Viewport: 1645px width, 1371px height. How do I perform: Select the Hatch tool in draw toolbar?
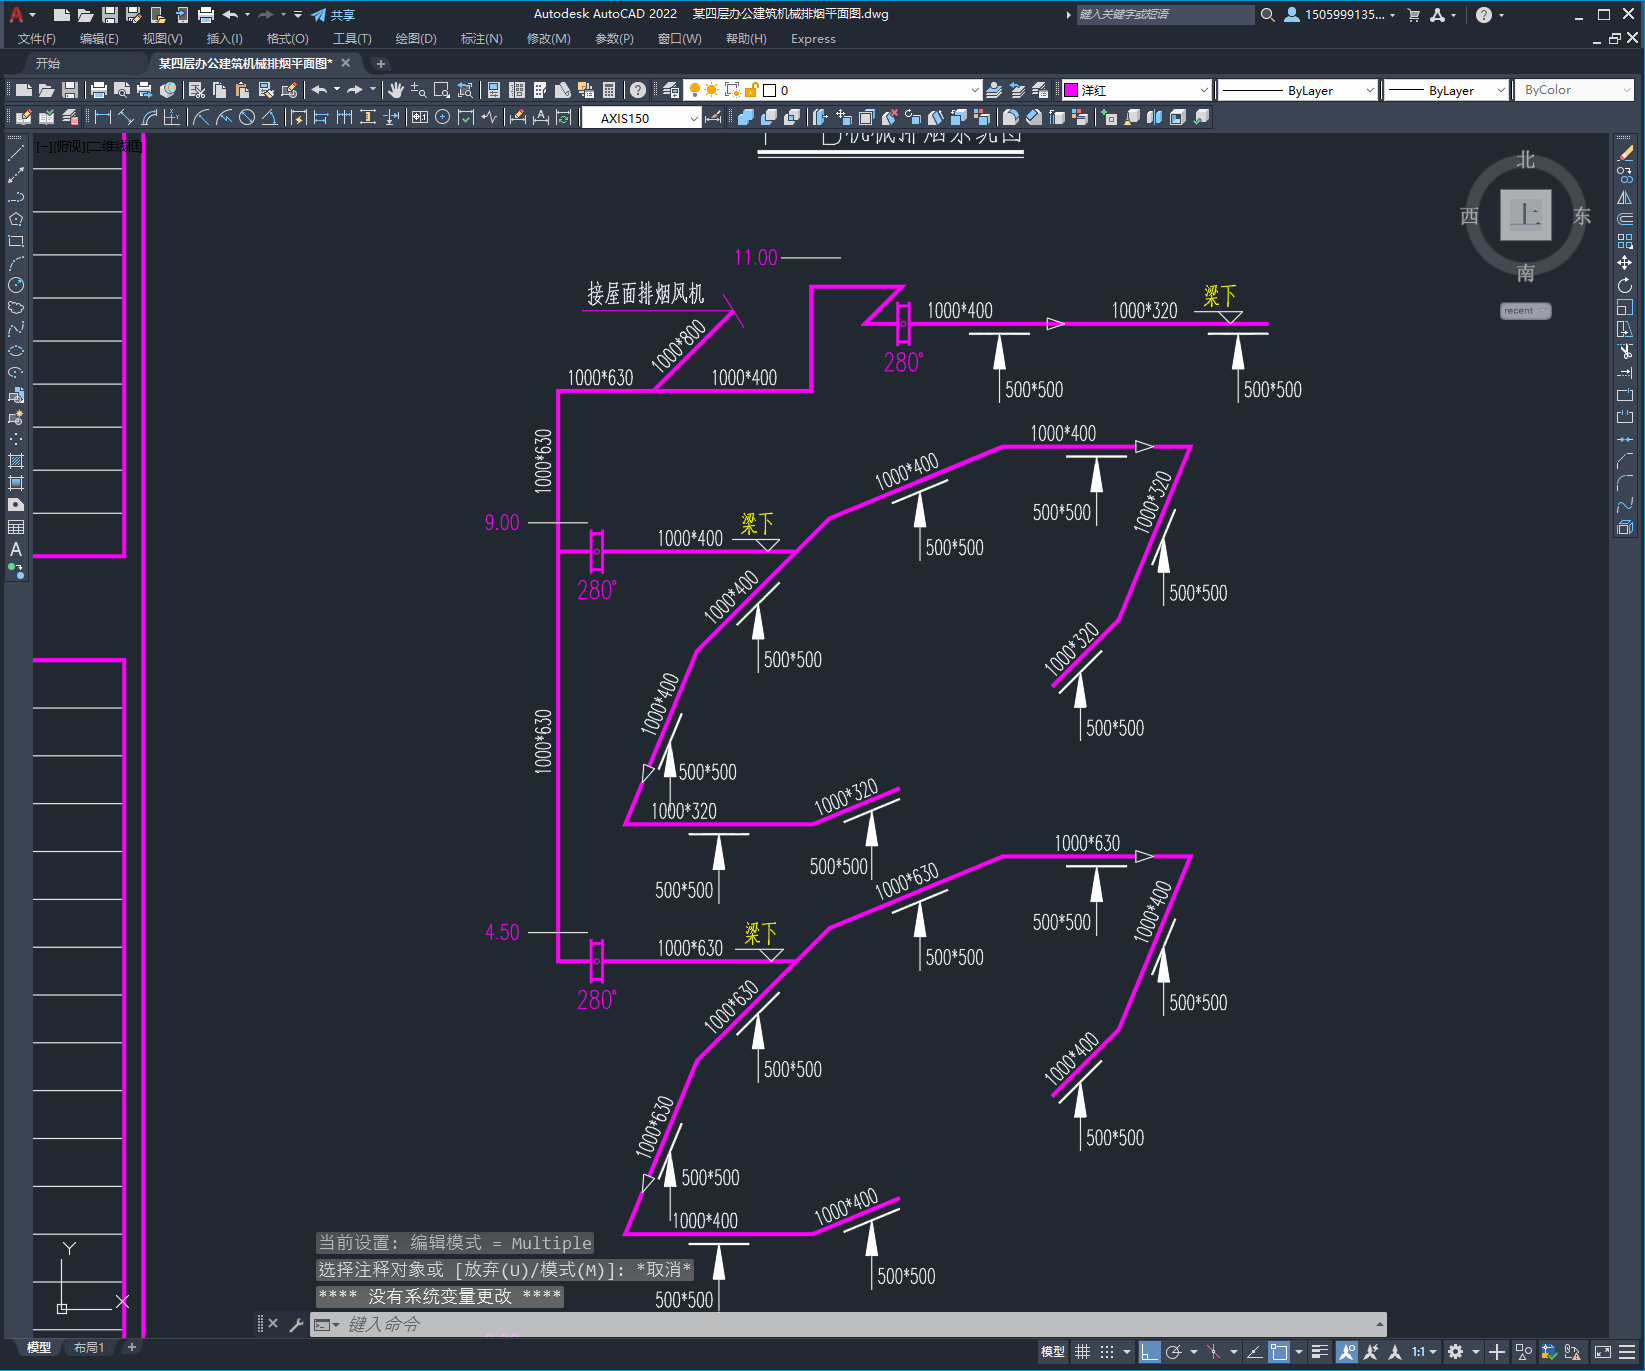[16, 461]
